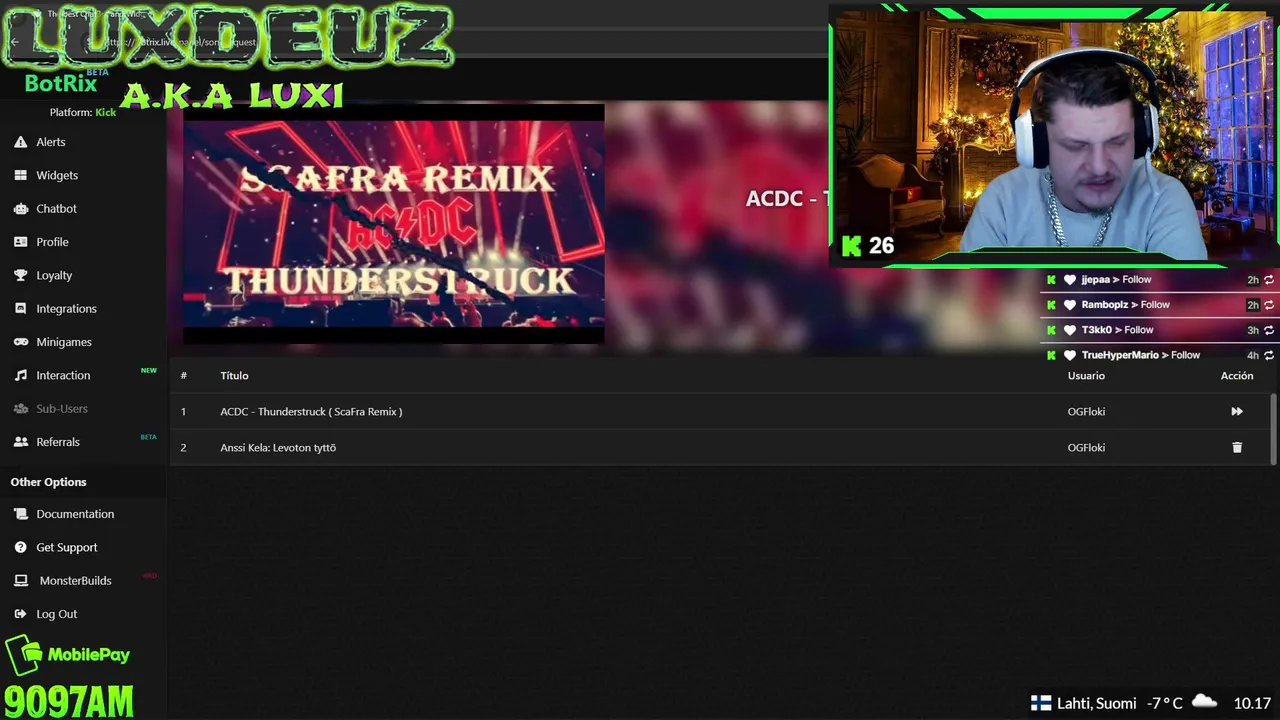Click the BotRix logo
This screenshot has width=1280, height=720.
click(x=62, y=83)
